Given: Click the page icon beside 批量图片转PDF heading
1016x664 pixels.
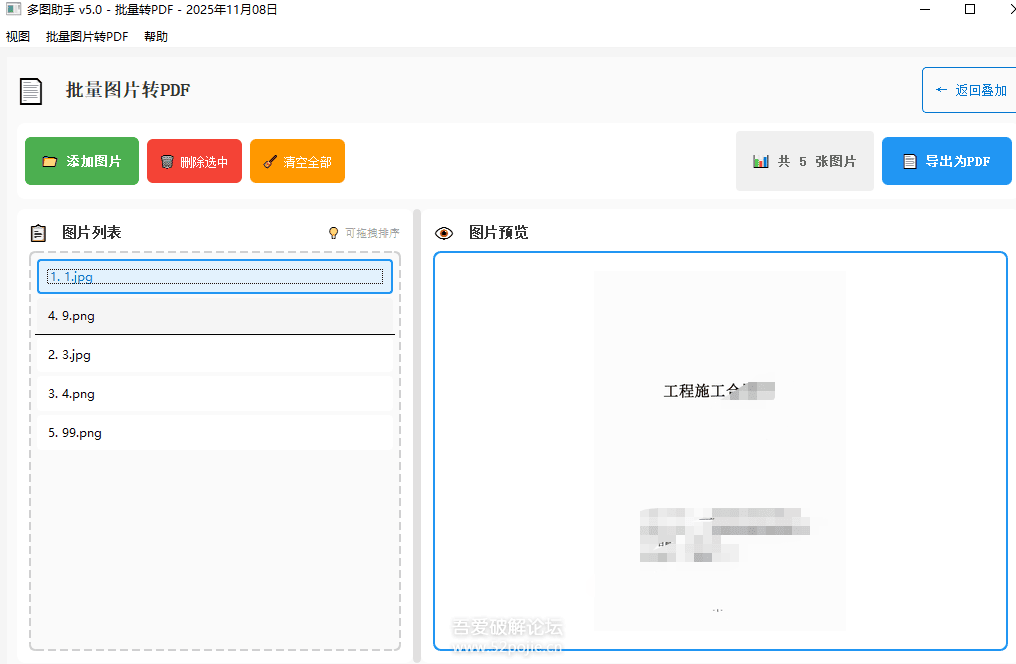Looking at the screenshot, I should click(31, 90).
